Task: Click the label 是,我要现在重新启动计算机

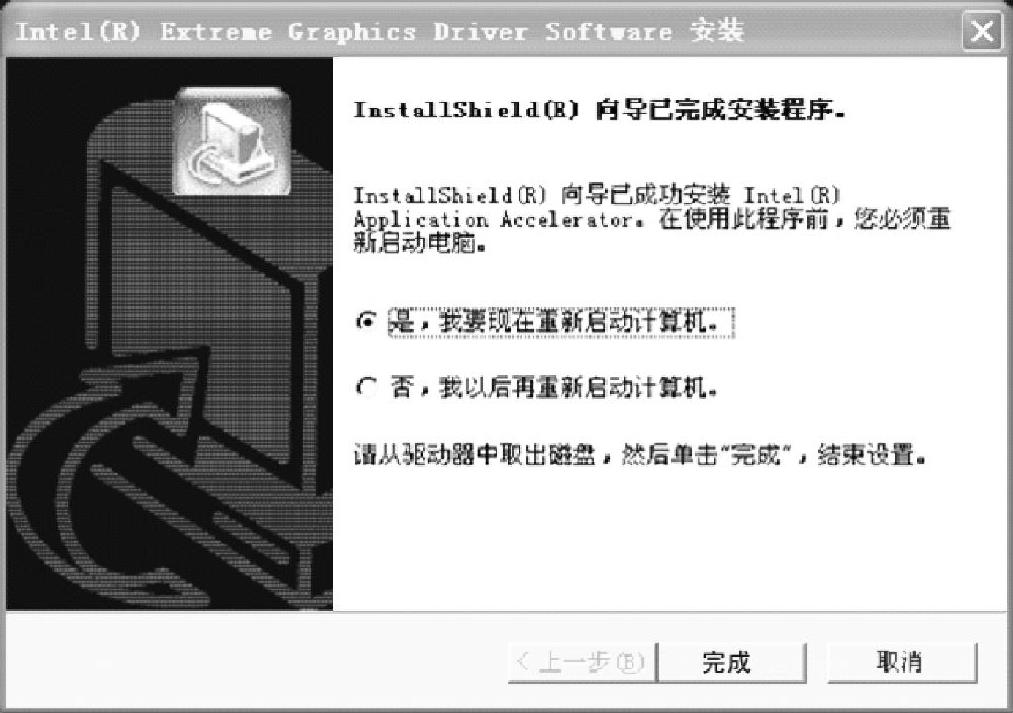Action: 560,322
